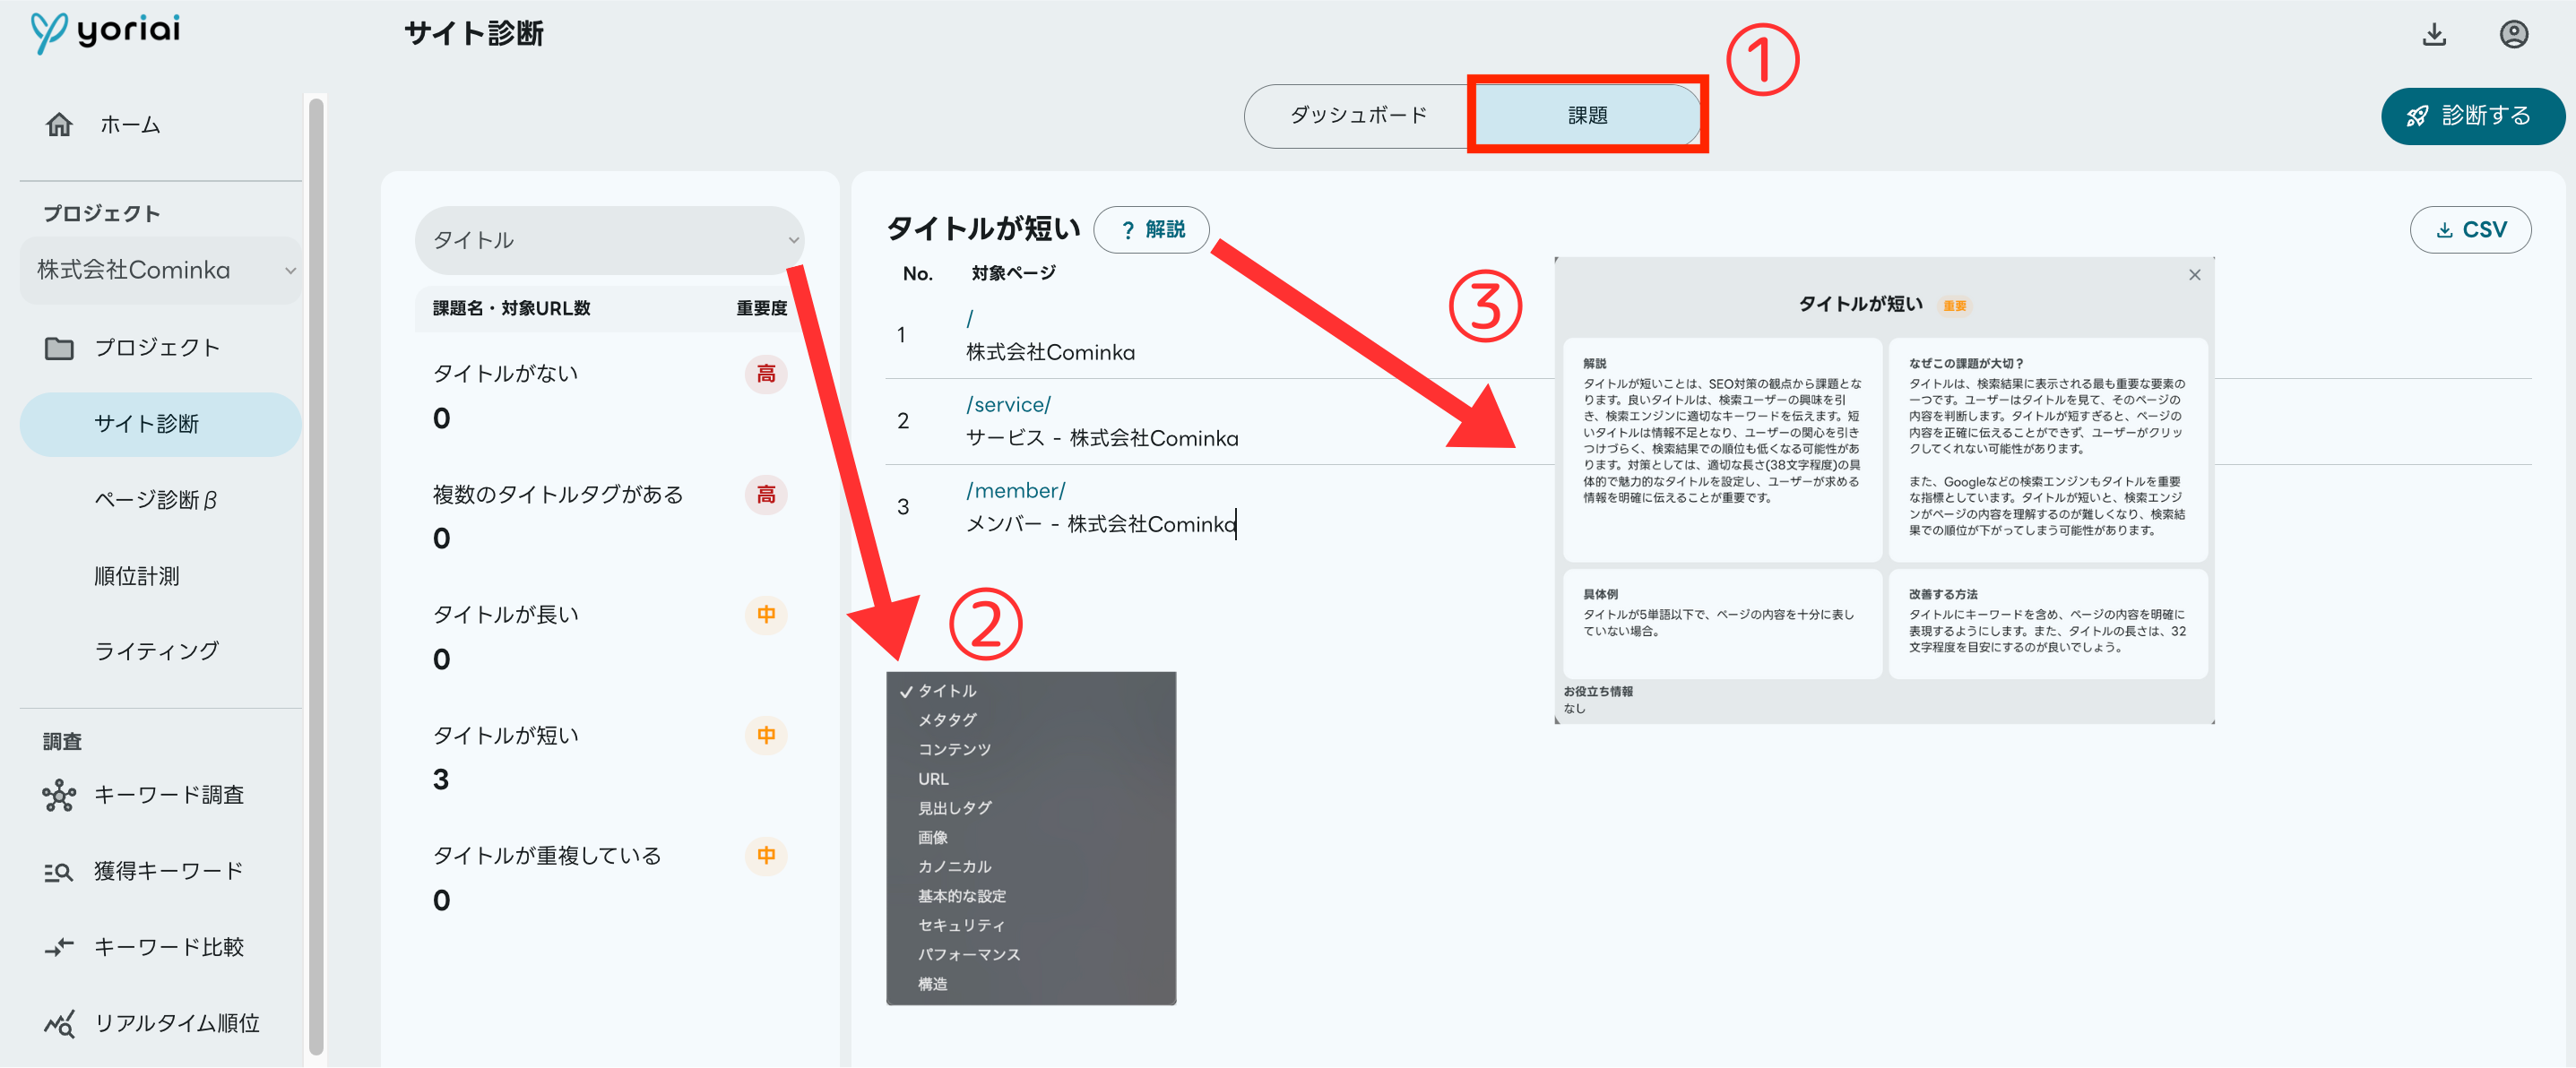The width and height of the screenshot is (2576, 1068).
Task: Click 中 badge for タイトルが長い
Action: pos(766,615)
